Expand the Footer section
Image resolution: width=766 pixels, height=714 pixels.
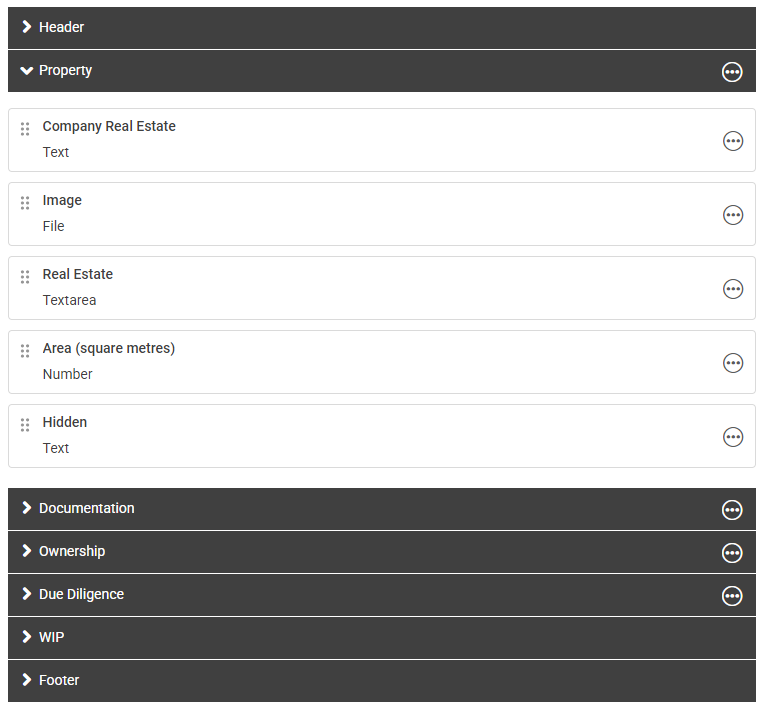point(27,680)
